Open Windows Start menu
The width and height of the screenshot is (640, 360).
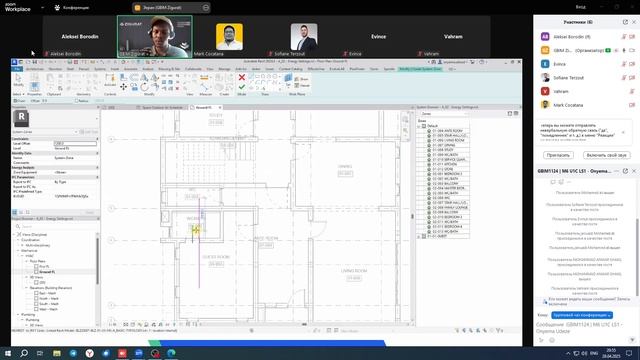(x=8, y=353)
